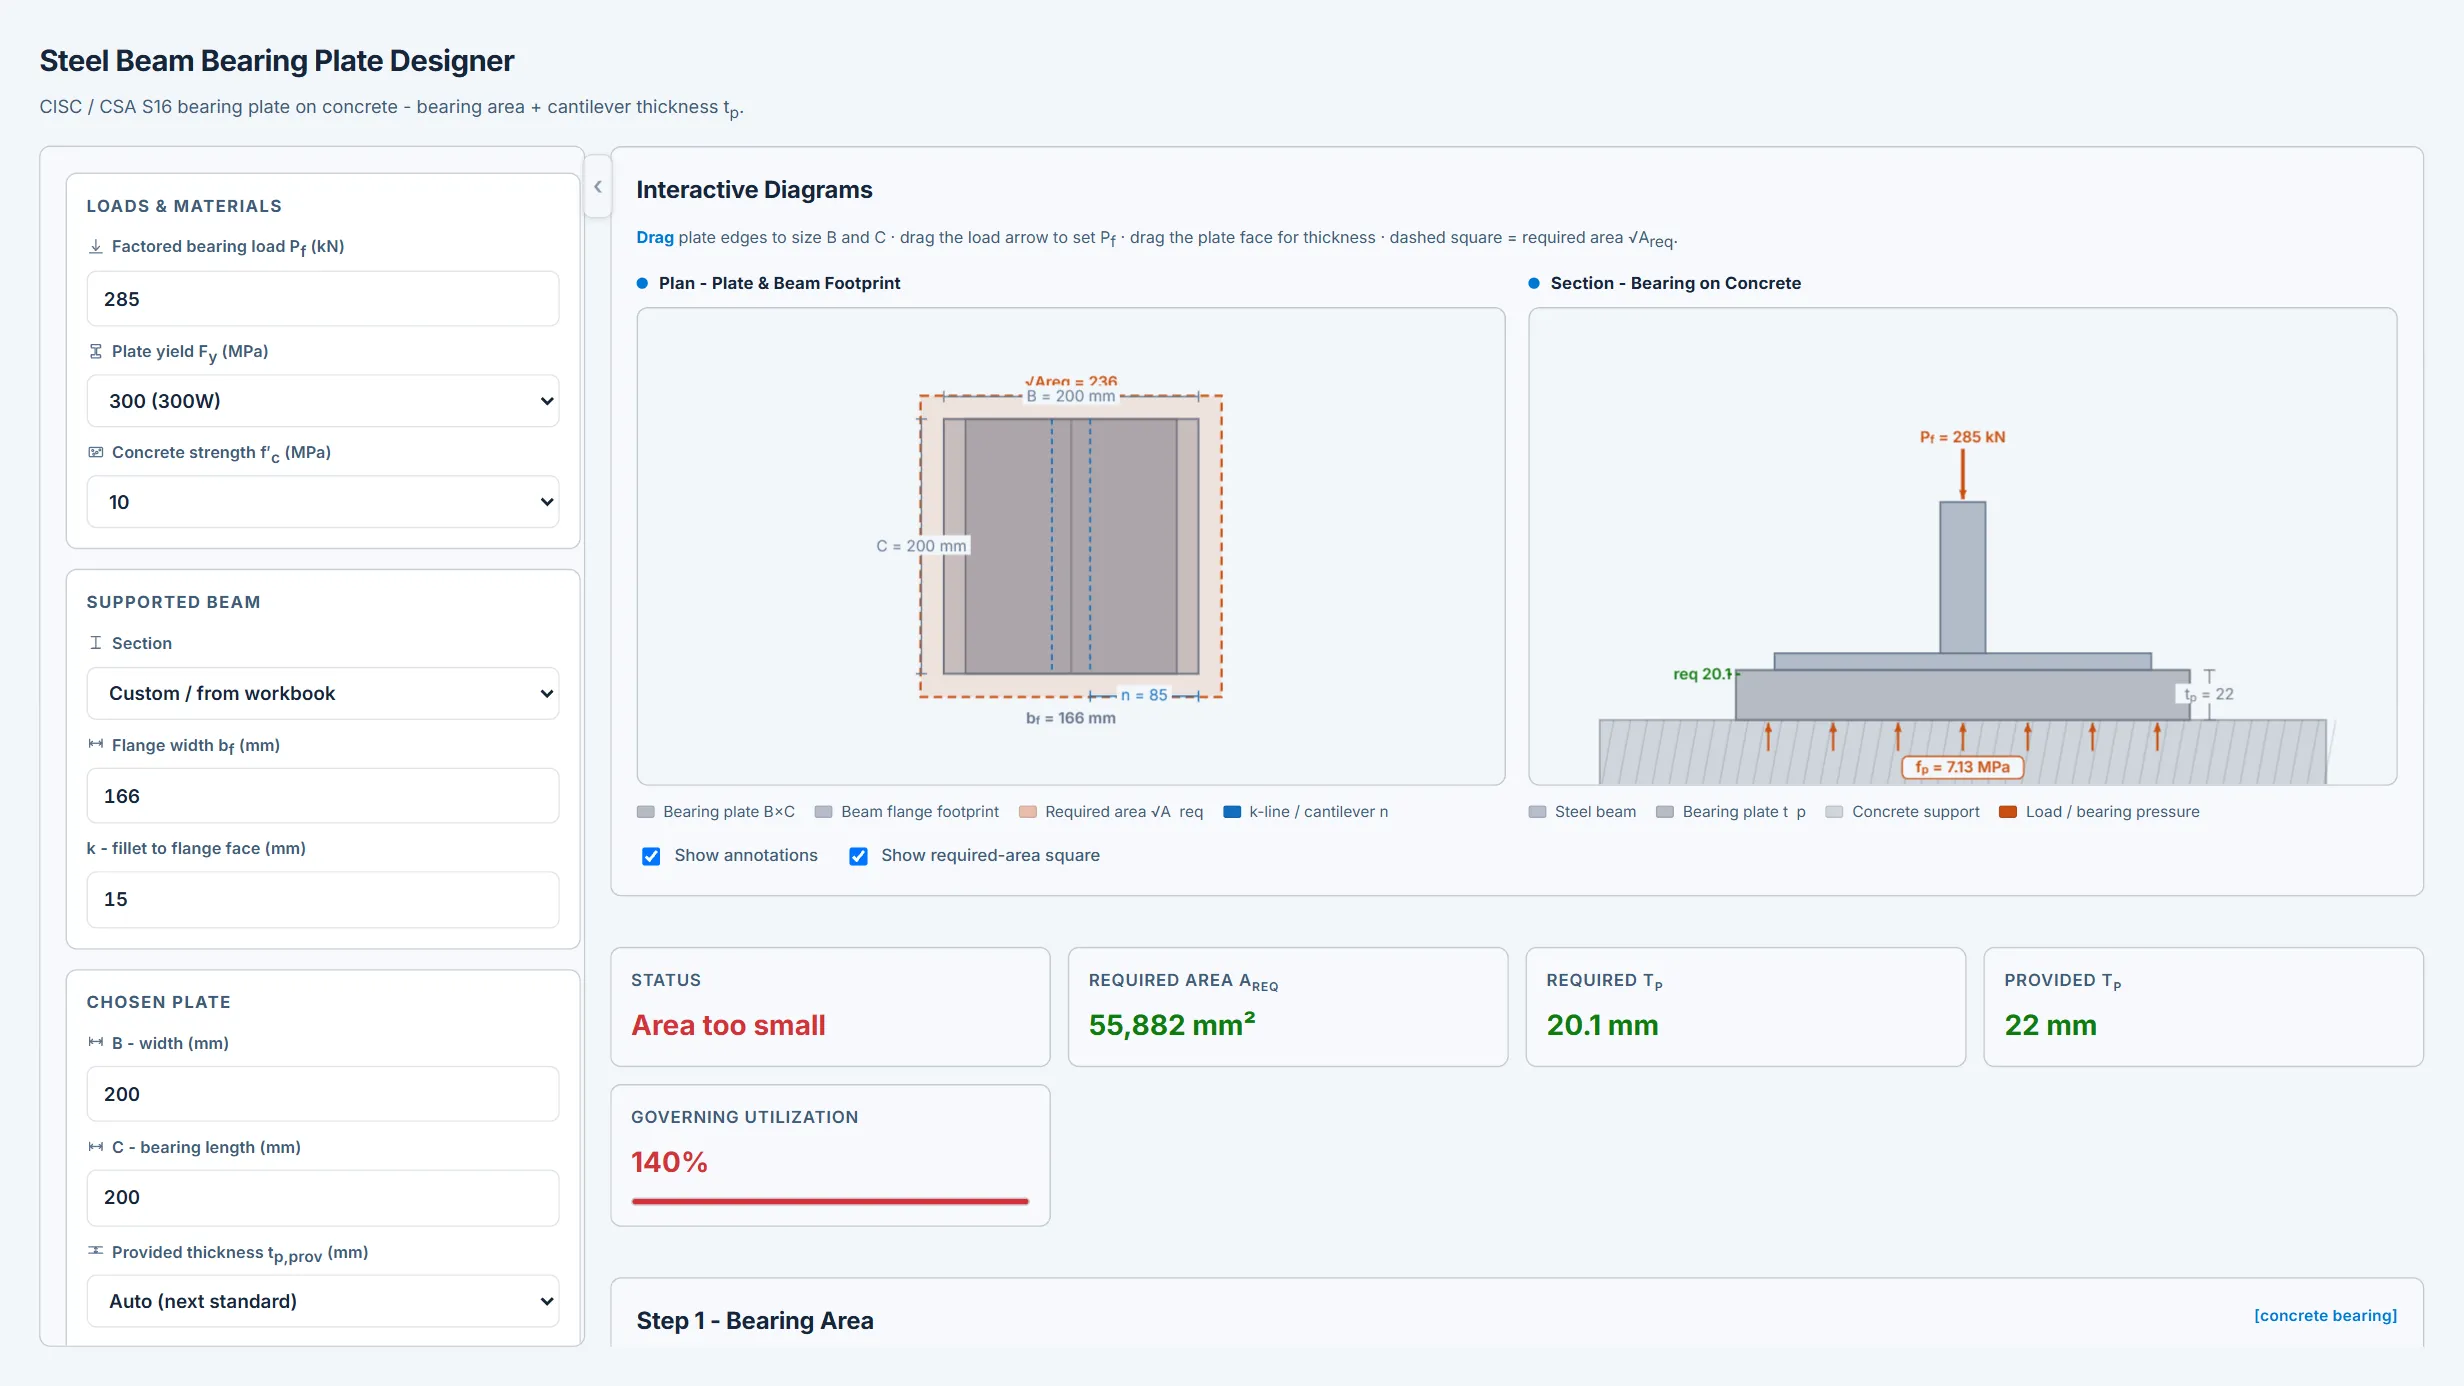Image resolution: width=2464 pixels, height=1386 pixels.
Task: Click the Section I-beam icon
Action: (x=96, y=643)
